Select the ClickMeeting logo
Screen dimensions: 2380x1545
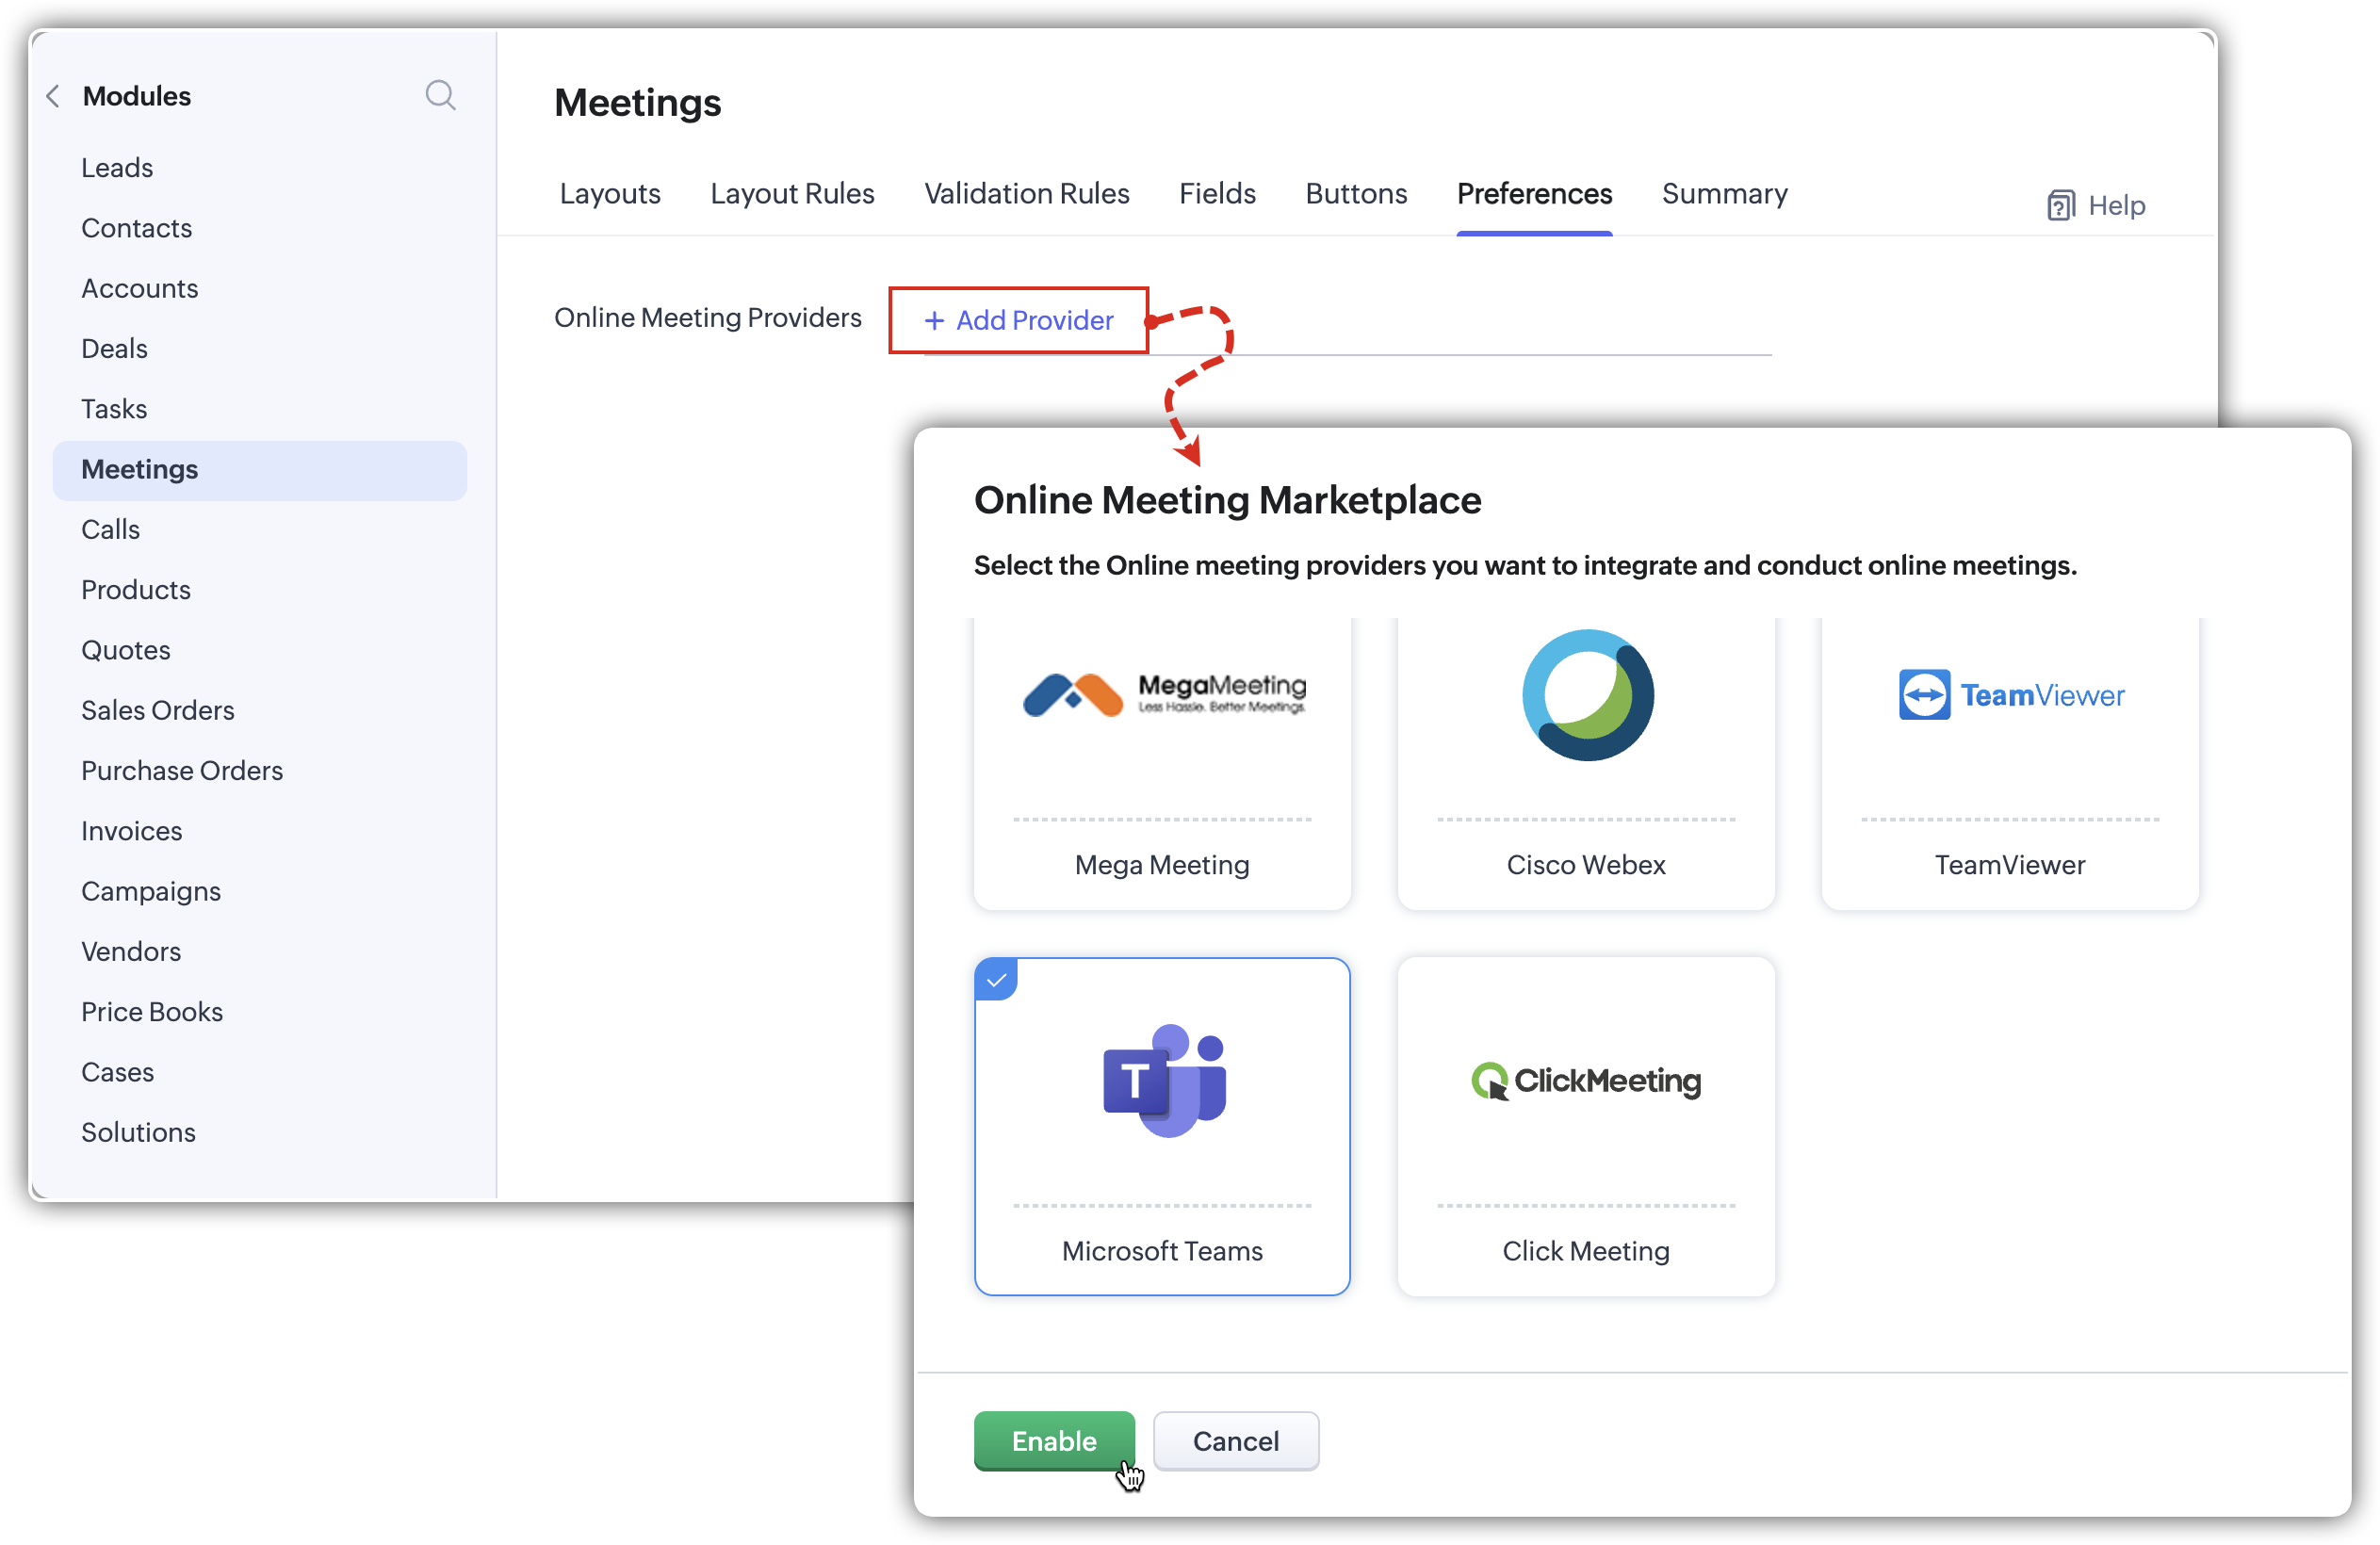pos(1586,1081)
